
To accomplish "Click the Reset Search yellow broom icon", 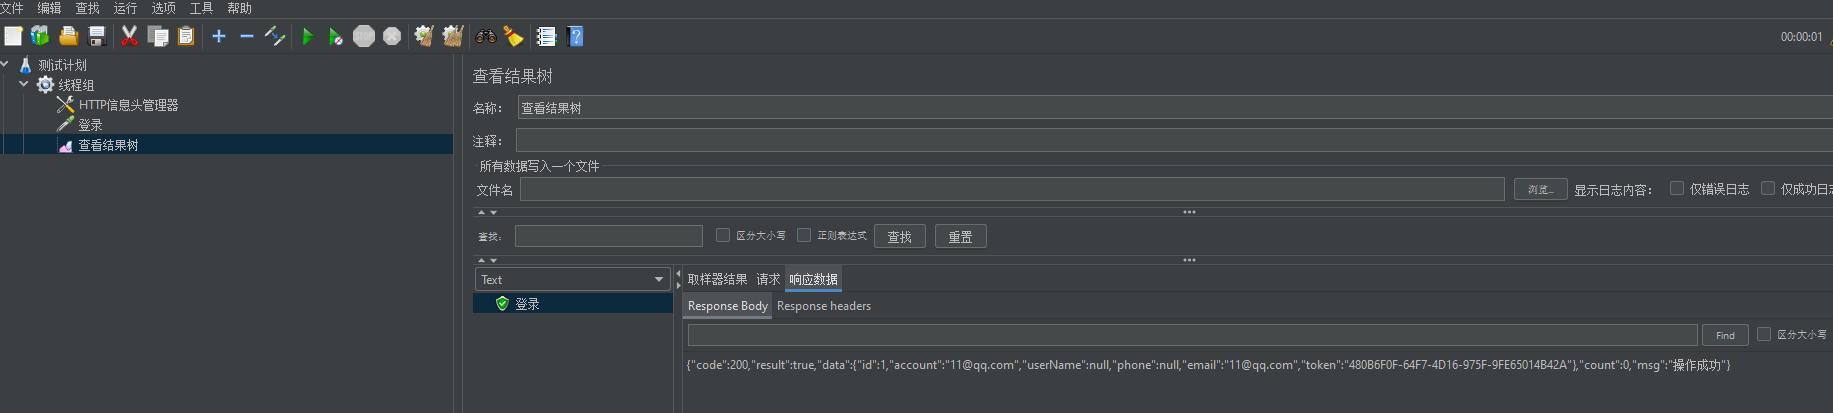I will (513, 36).
